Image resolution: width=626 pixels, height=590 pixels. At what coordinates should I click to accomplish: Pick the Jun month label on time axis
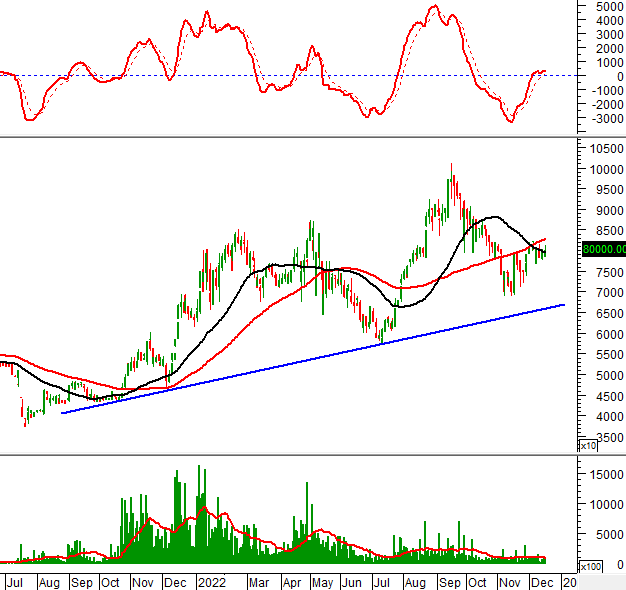click(353, 581)
